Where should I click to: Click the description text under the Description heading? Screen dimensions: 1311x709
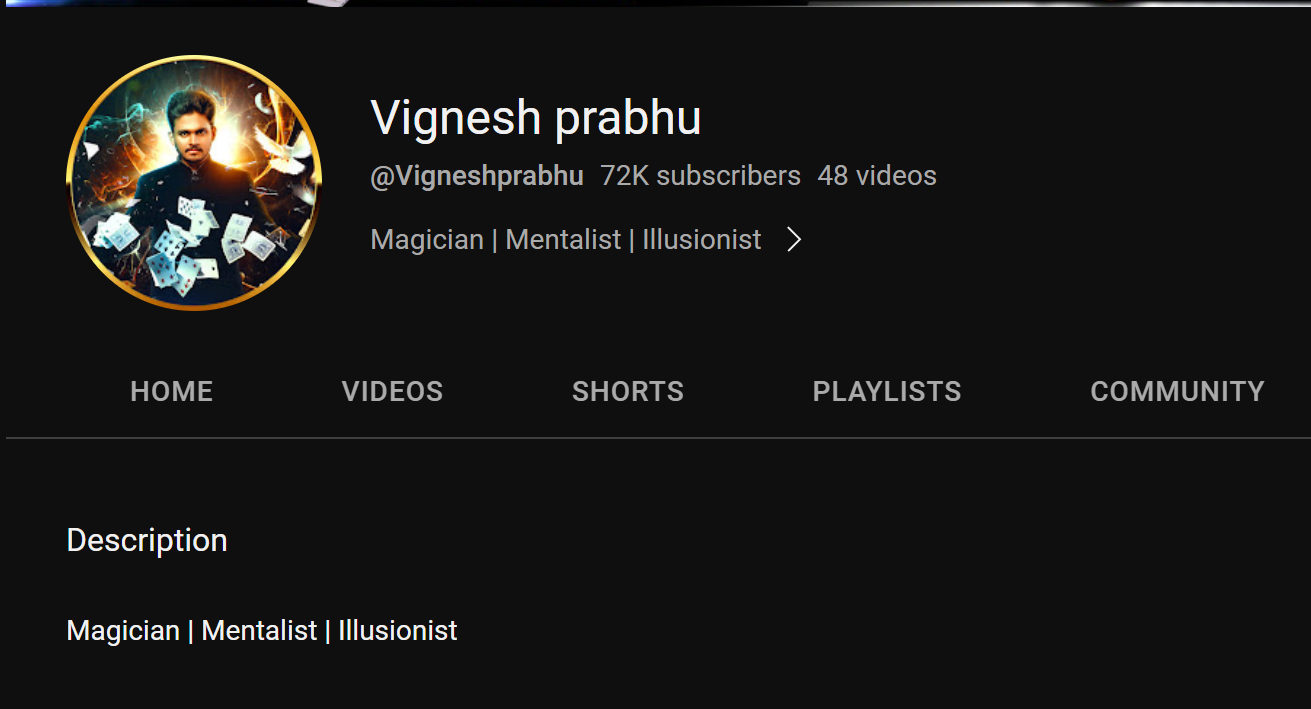pyautogui.click(x=262, y=631)
